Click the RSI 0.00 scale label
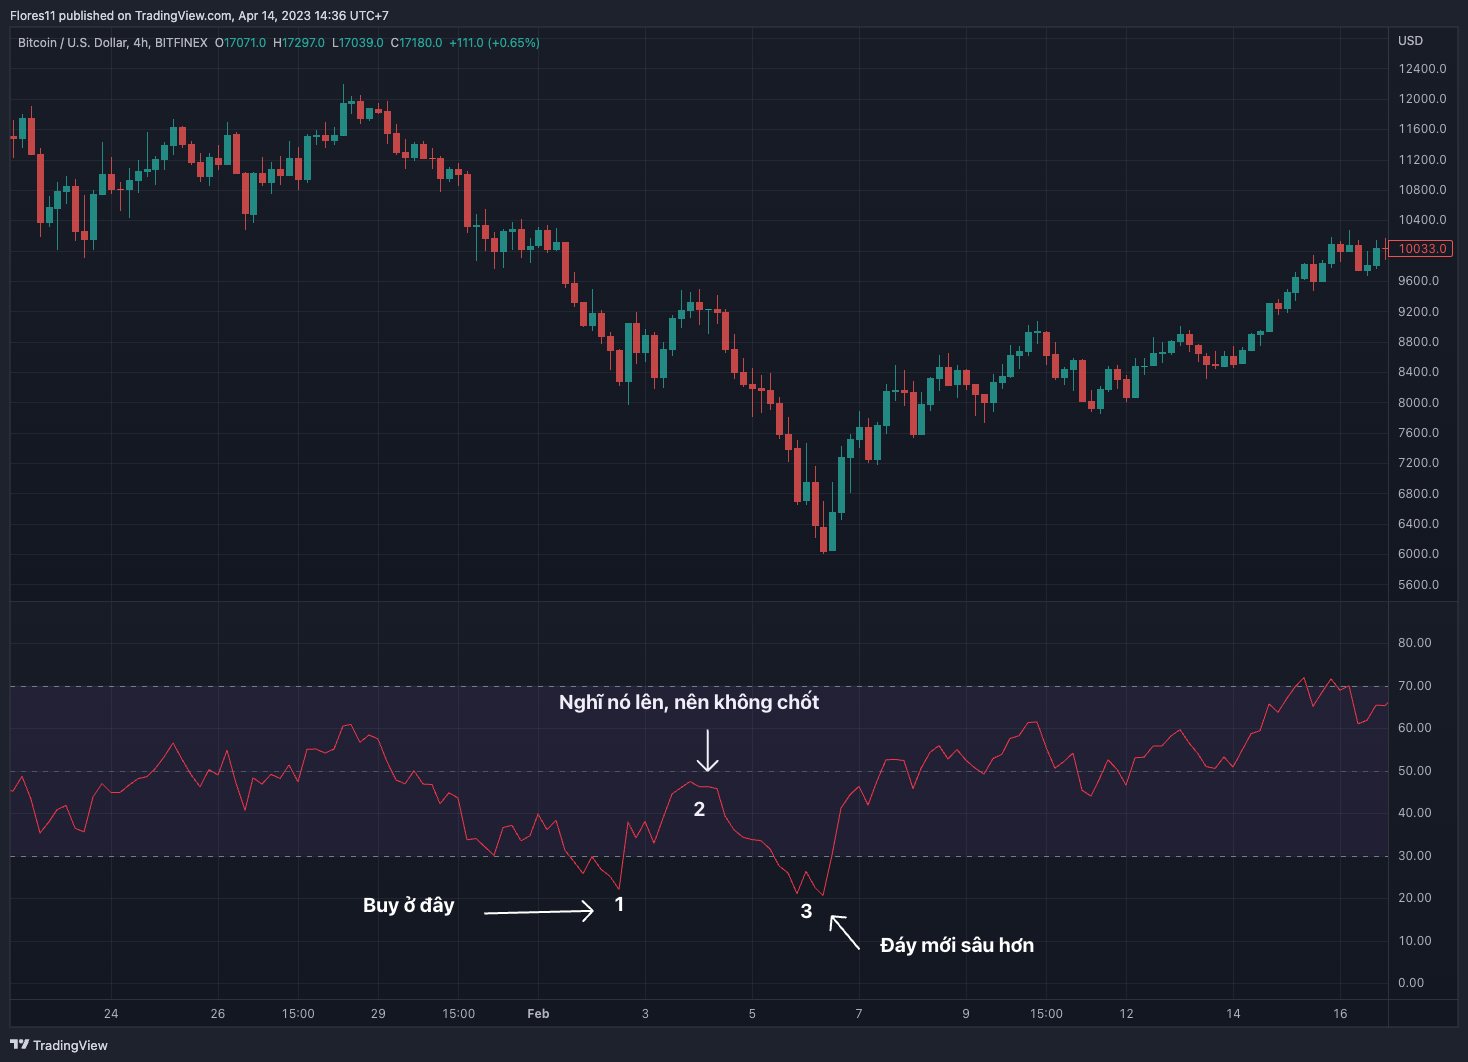This screenshot has height=1062, width=1468. [1411, 983]
